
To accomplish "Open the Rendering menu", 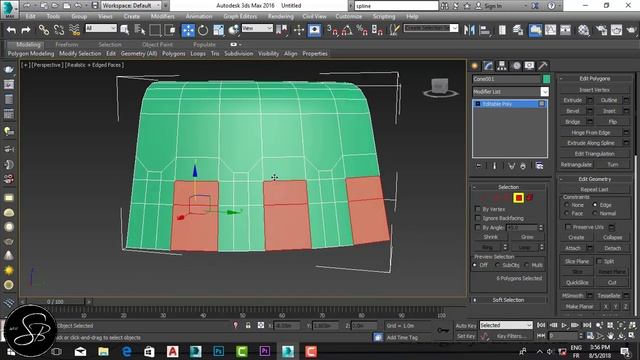I will click(280, 16).
